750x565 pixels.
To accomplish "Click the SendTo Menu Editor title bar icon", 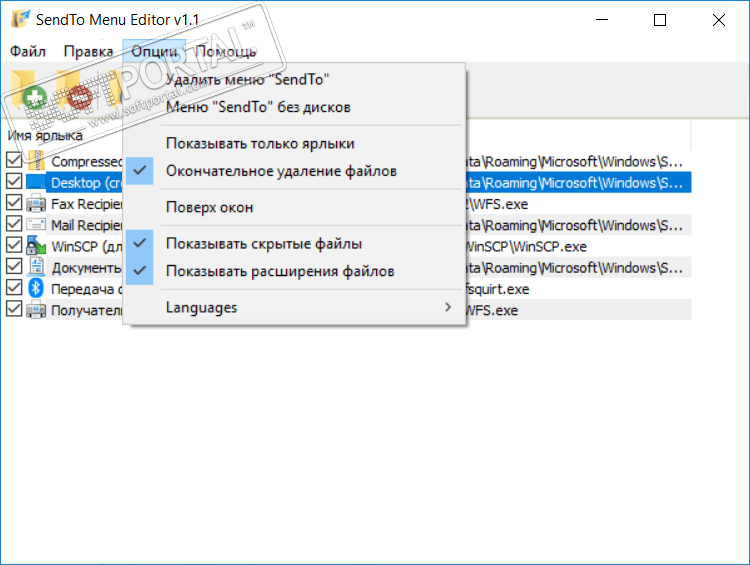I will pos(21,20).
